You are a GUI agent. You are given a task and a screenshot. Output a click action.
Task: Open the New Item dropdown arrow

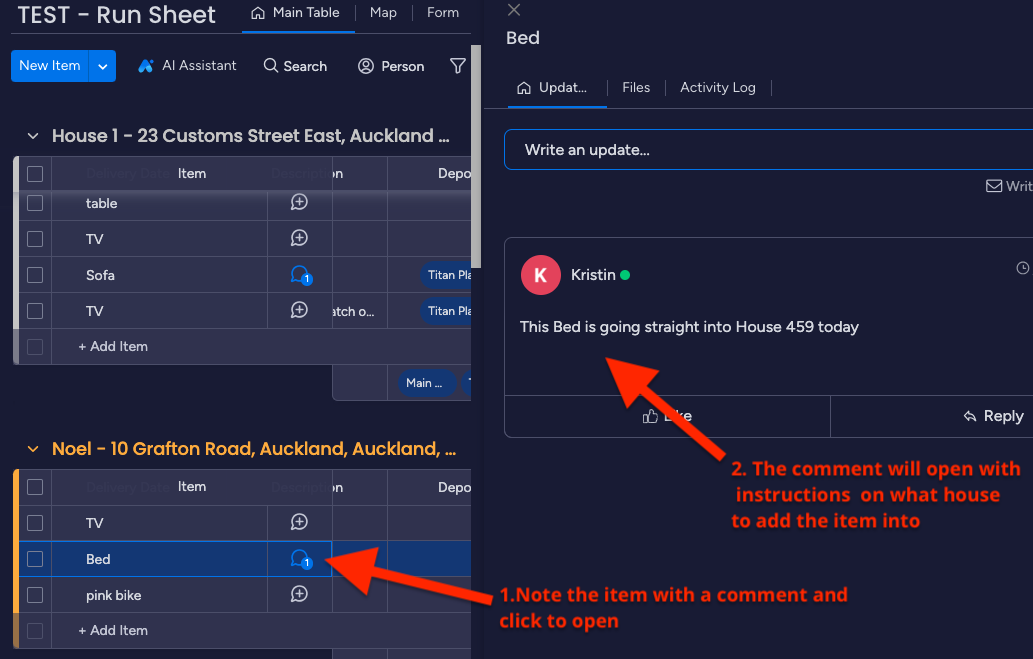tap(102, 66)
